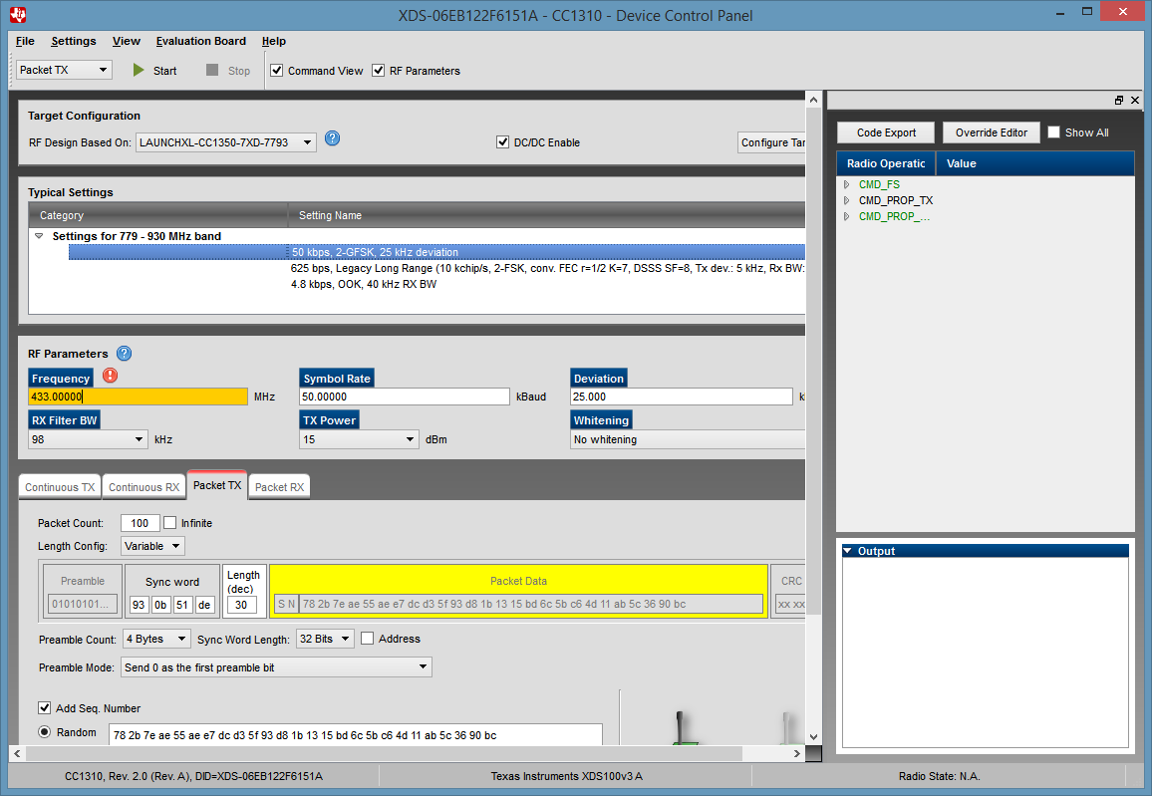Open the Packet TX mode dropdown
The image size is (1152, 796).
(64, 70)
